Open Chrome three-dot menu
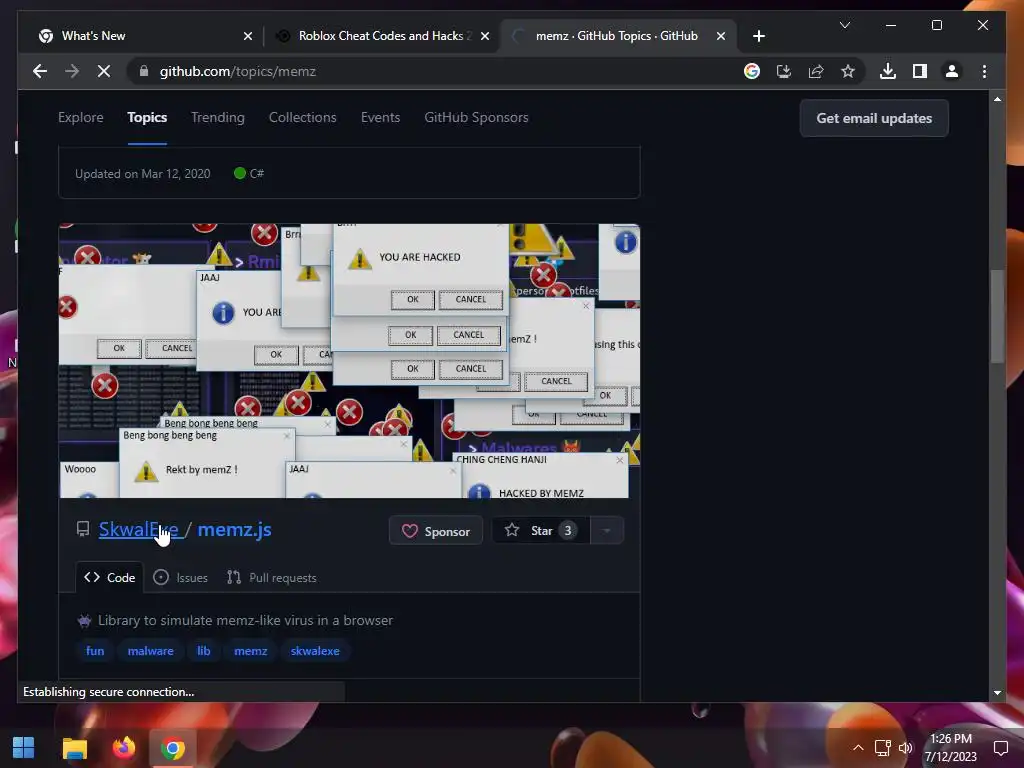This screenshot has width=1024, height=768. (x=984, y=71)
